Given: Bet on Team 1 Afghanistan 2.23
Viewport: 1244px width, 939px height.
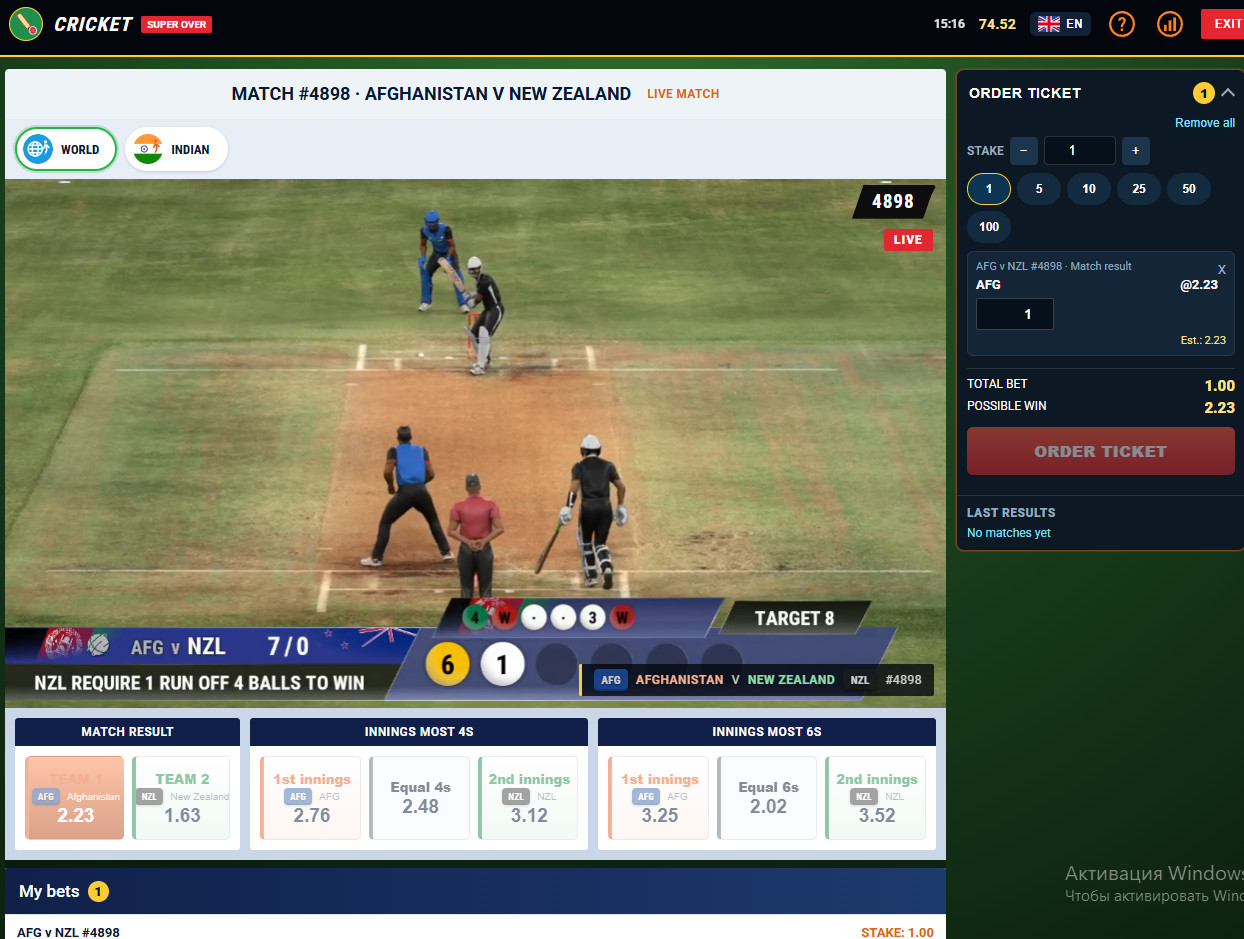Looking at the screenshot, I should tap(75, 798).
